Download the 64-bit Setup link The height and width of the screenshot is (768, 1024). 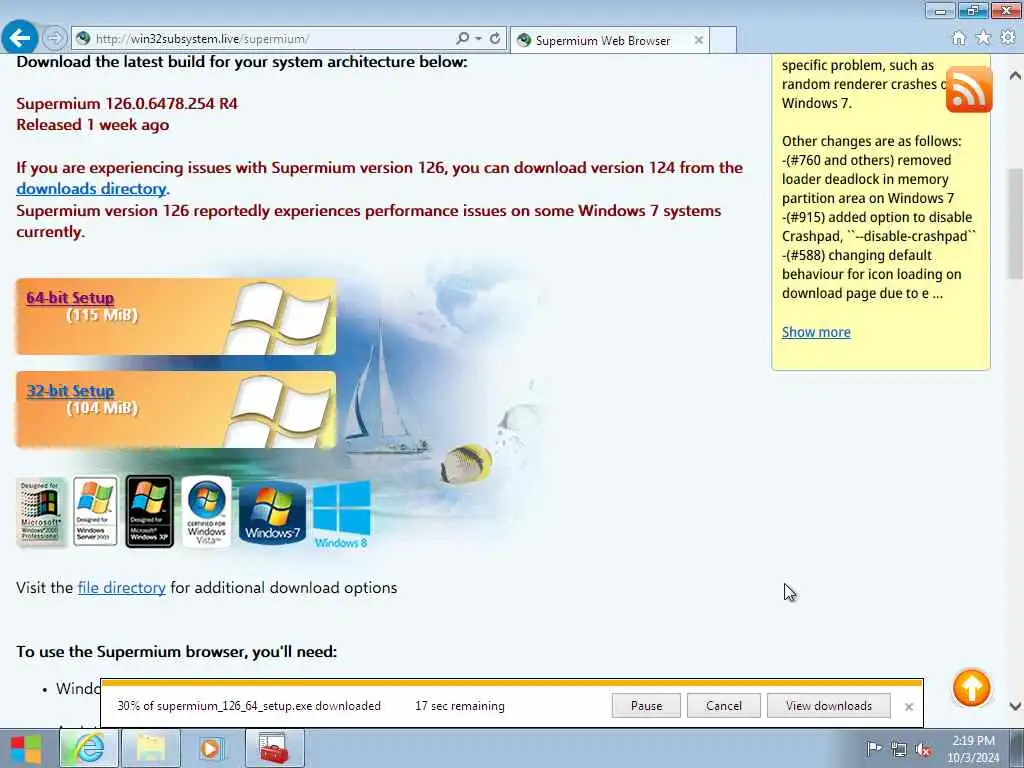(x=70, y=298)
